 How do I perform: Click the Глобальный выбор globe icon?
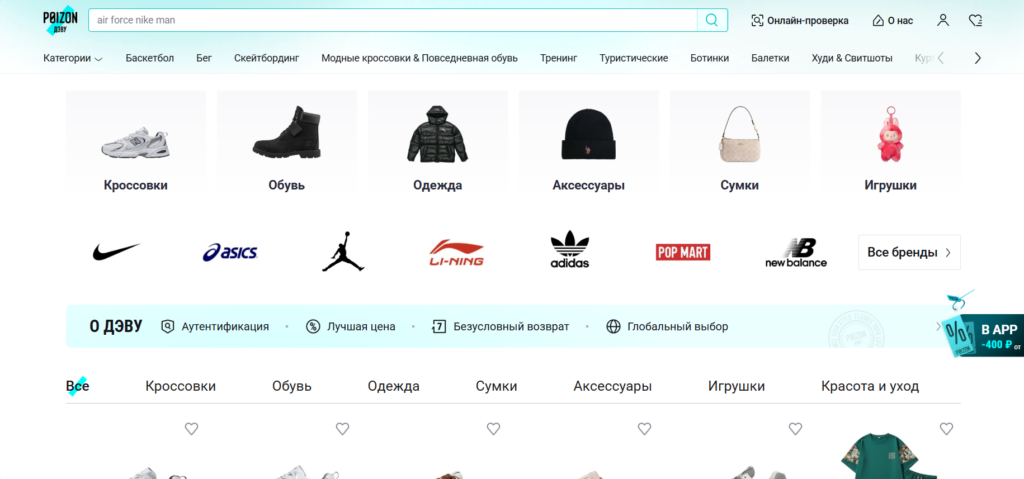[613, 326]
